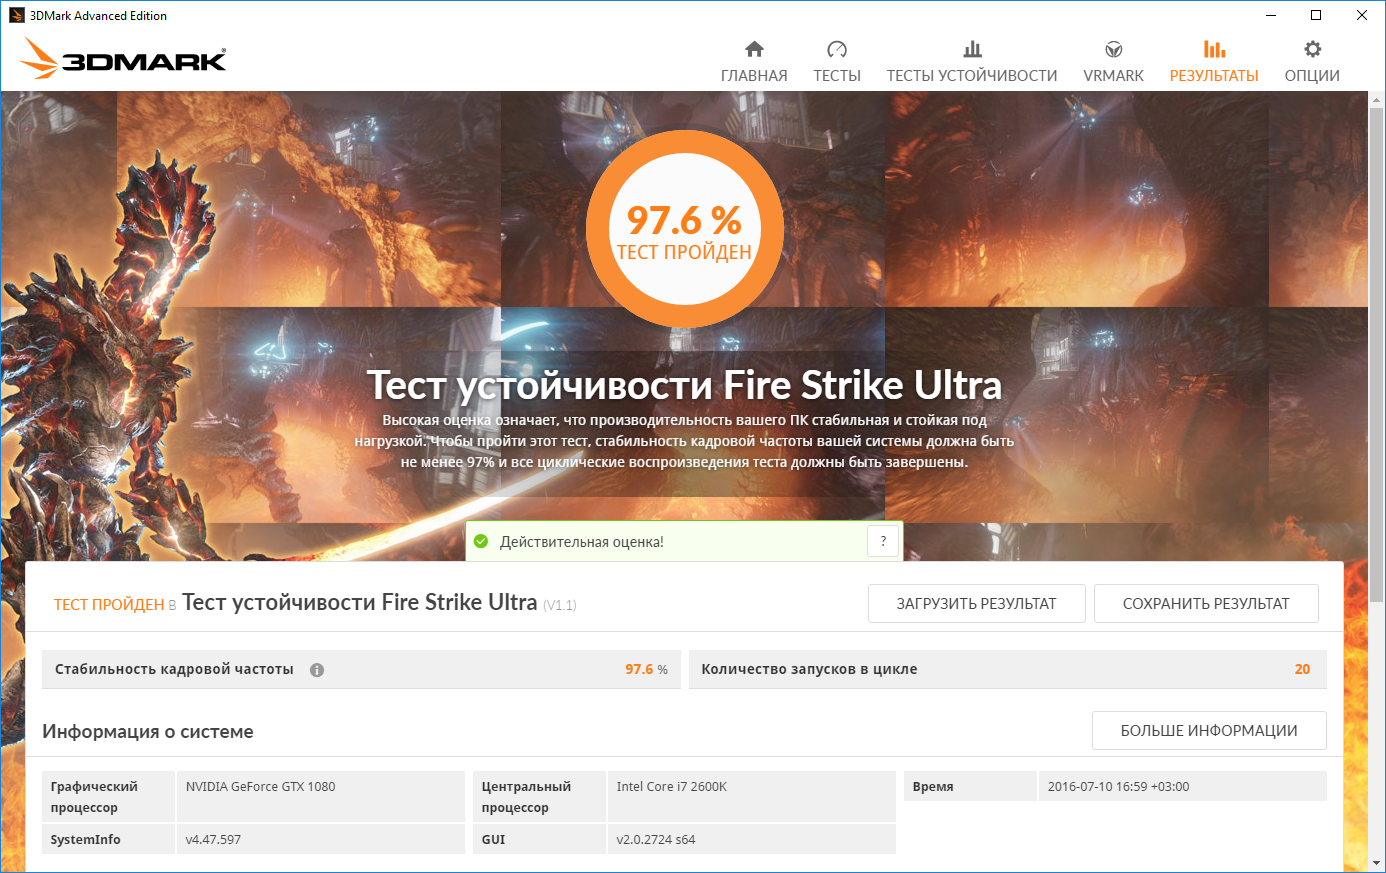The image size is (1386, 873).
Task: Click the ЗАГРУЗИТЬ РЕЗУЛЬТАТ button
Action: (x=976, y=604)
